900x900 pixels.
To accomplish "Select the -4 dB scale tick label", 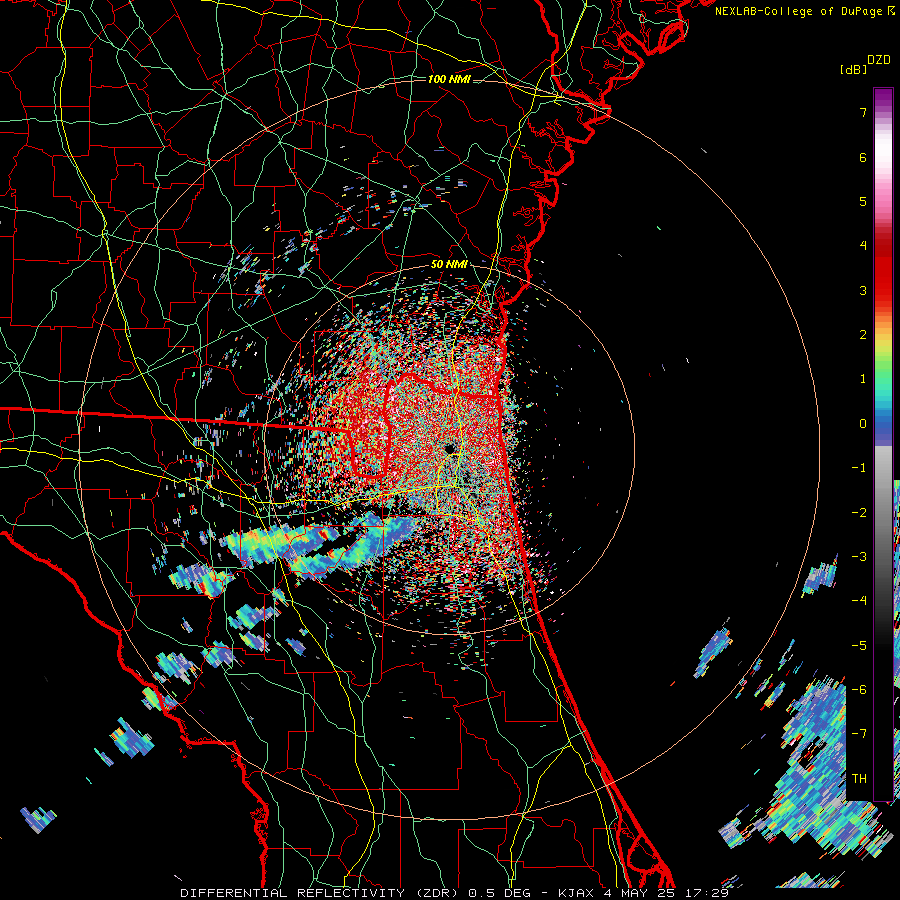I will pyautogui.click(x=859, y=600).
